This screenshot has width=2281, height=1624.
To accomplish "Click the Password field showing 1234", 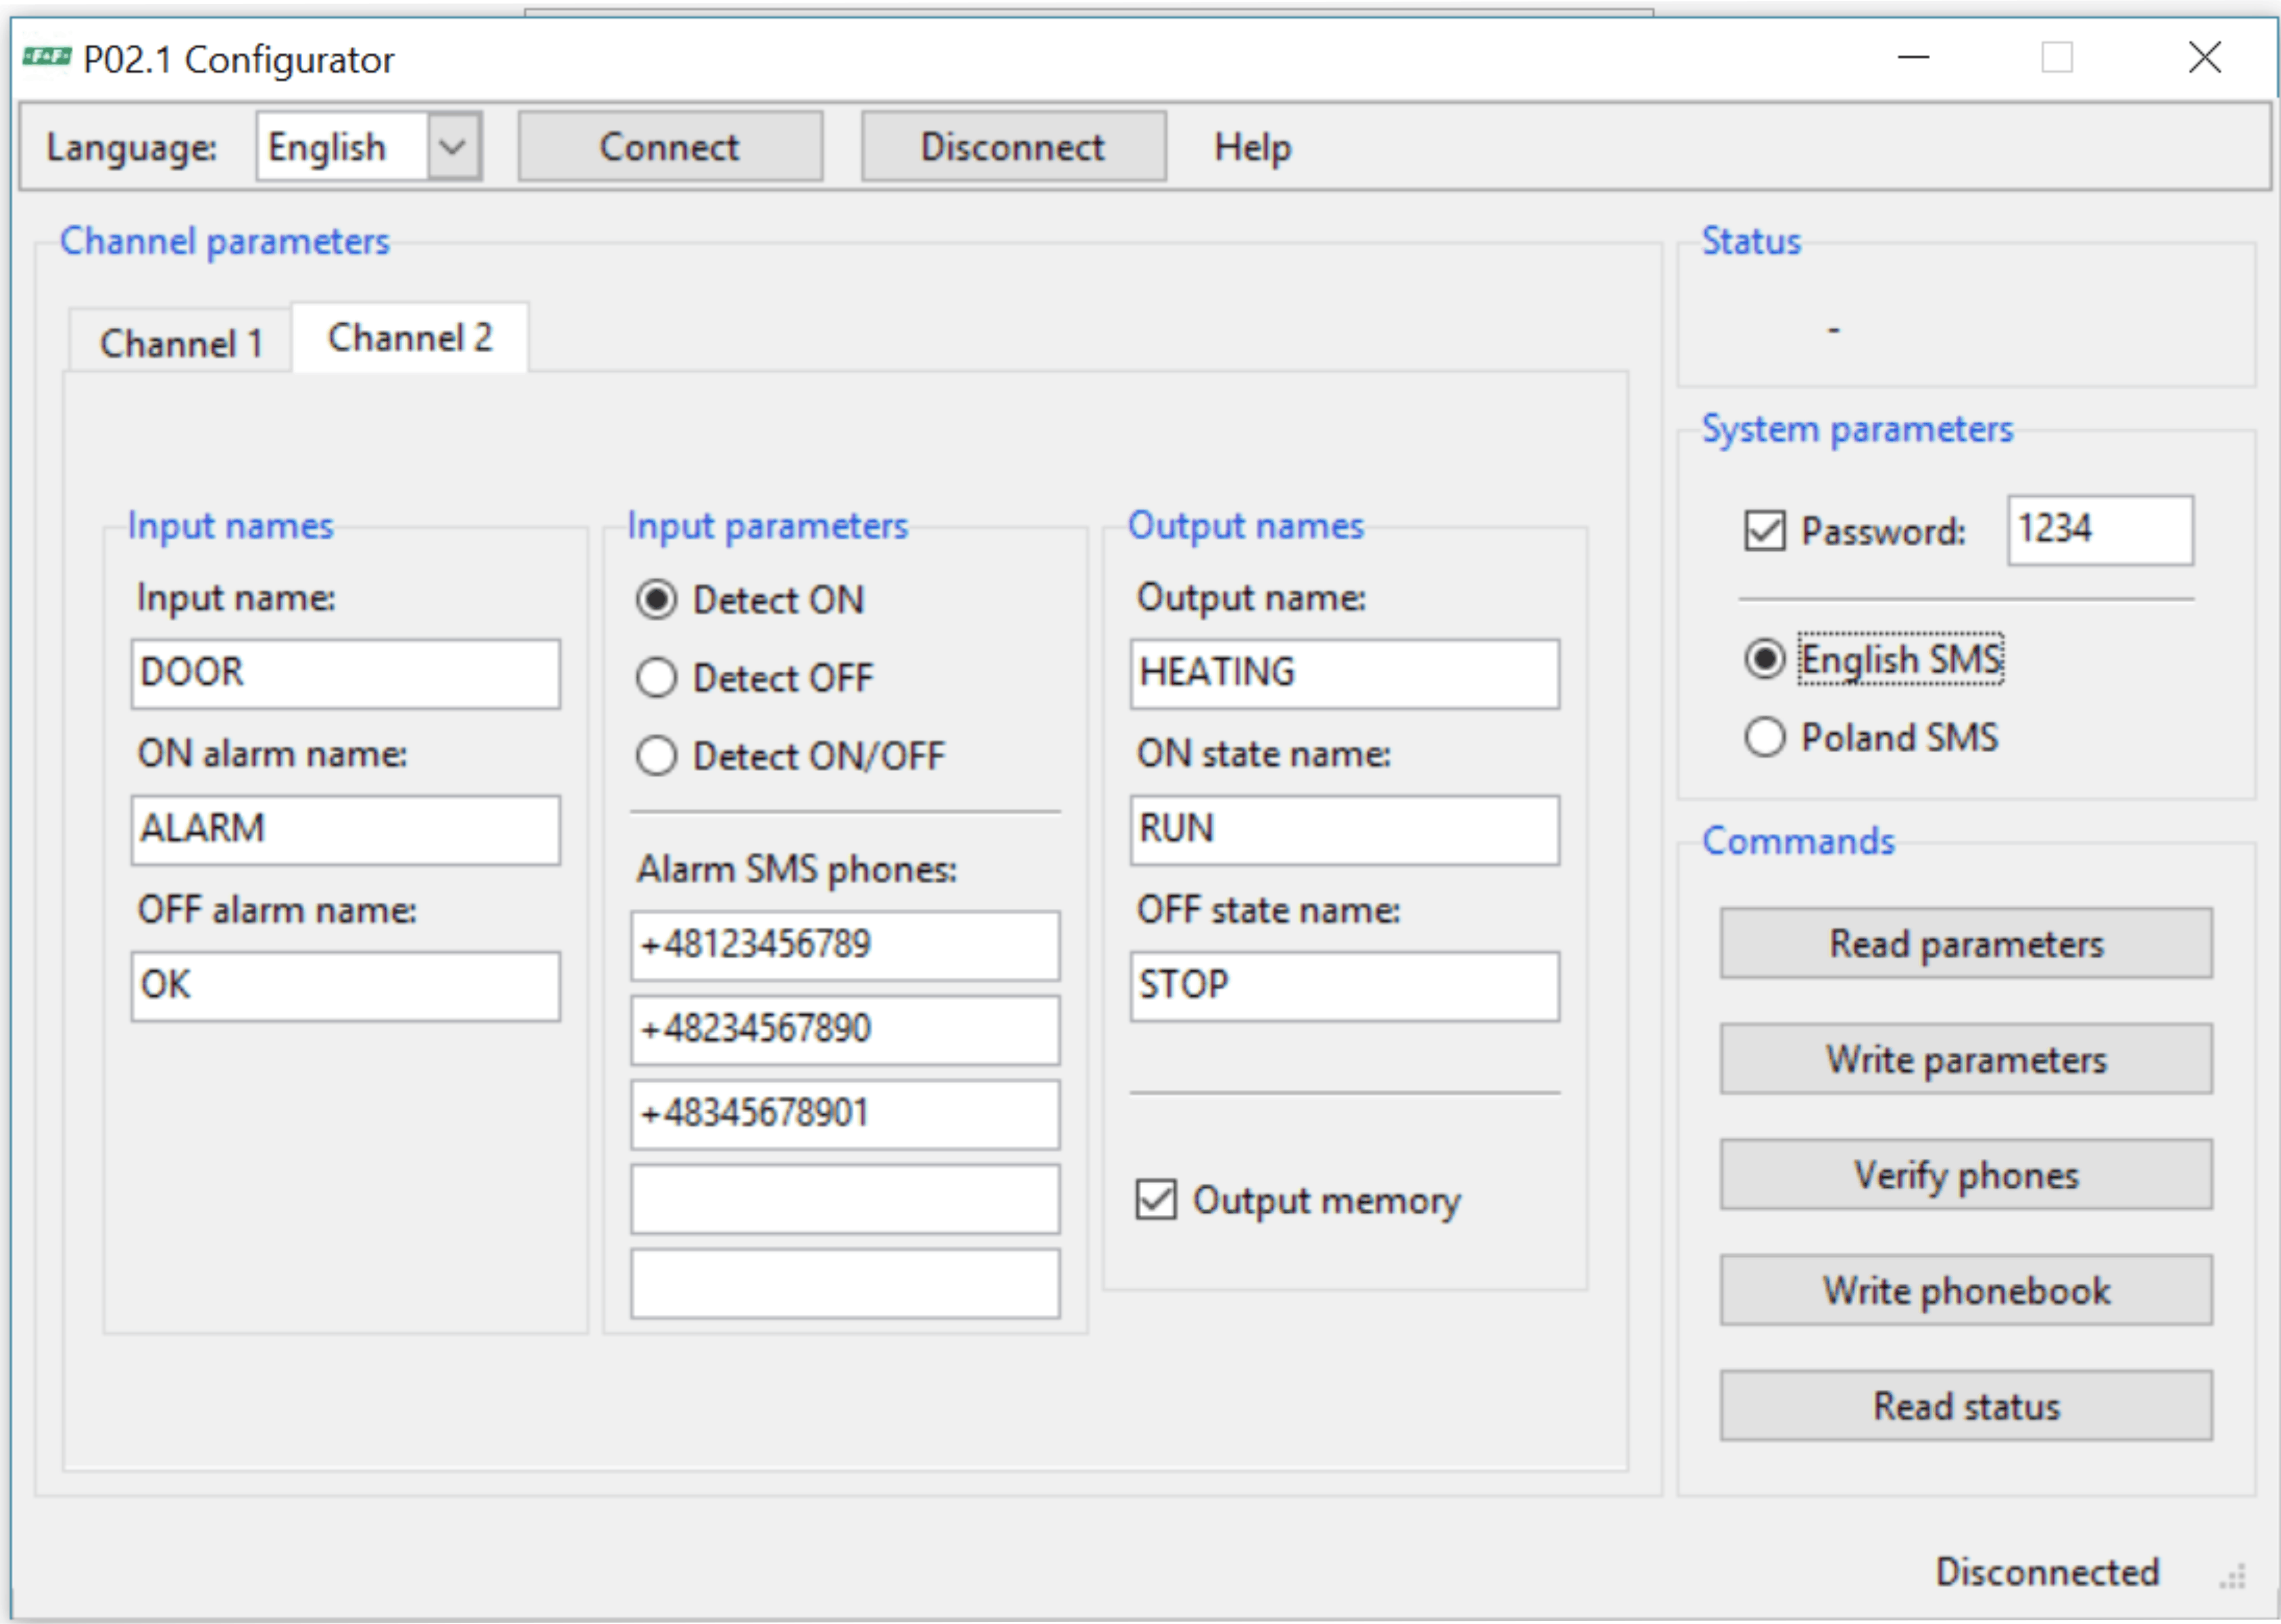I will pyautogui.click(x=2100, y=530).
